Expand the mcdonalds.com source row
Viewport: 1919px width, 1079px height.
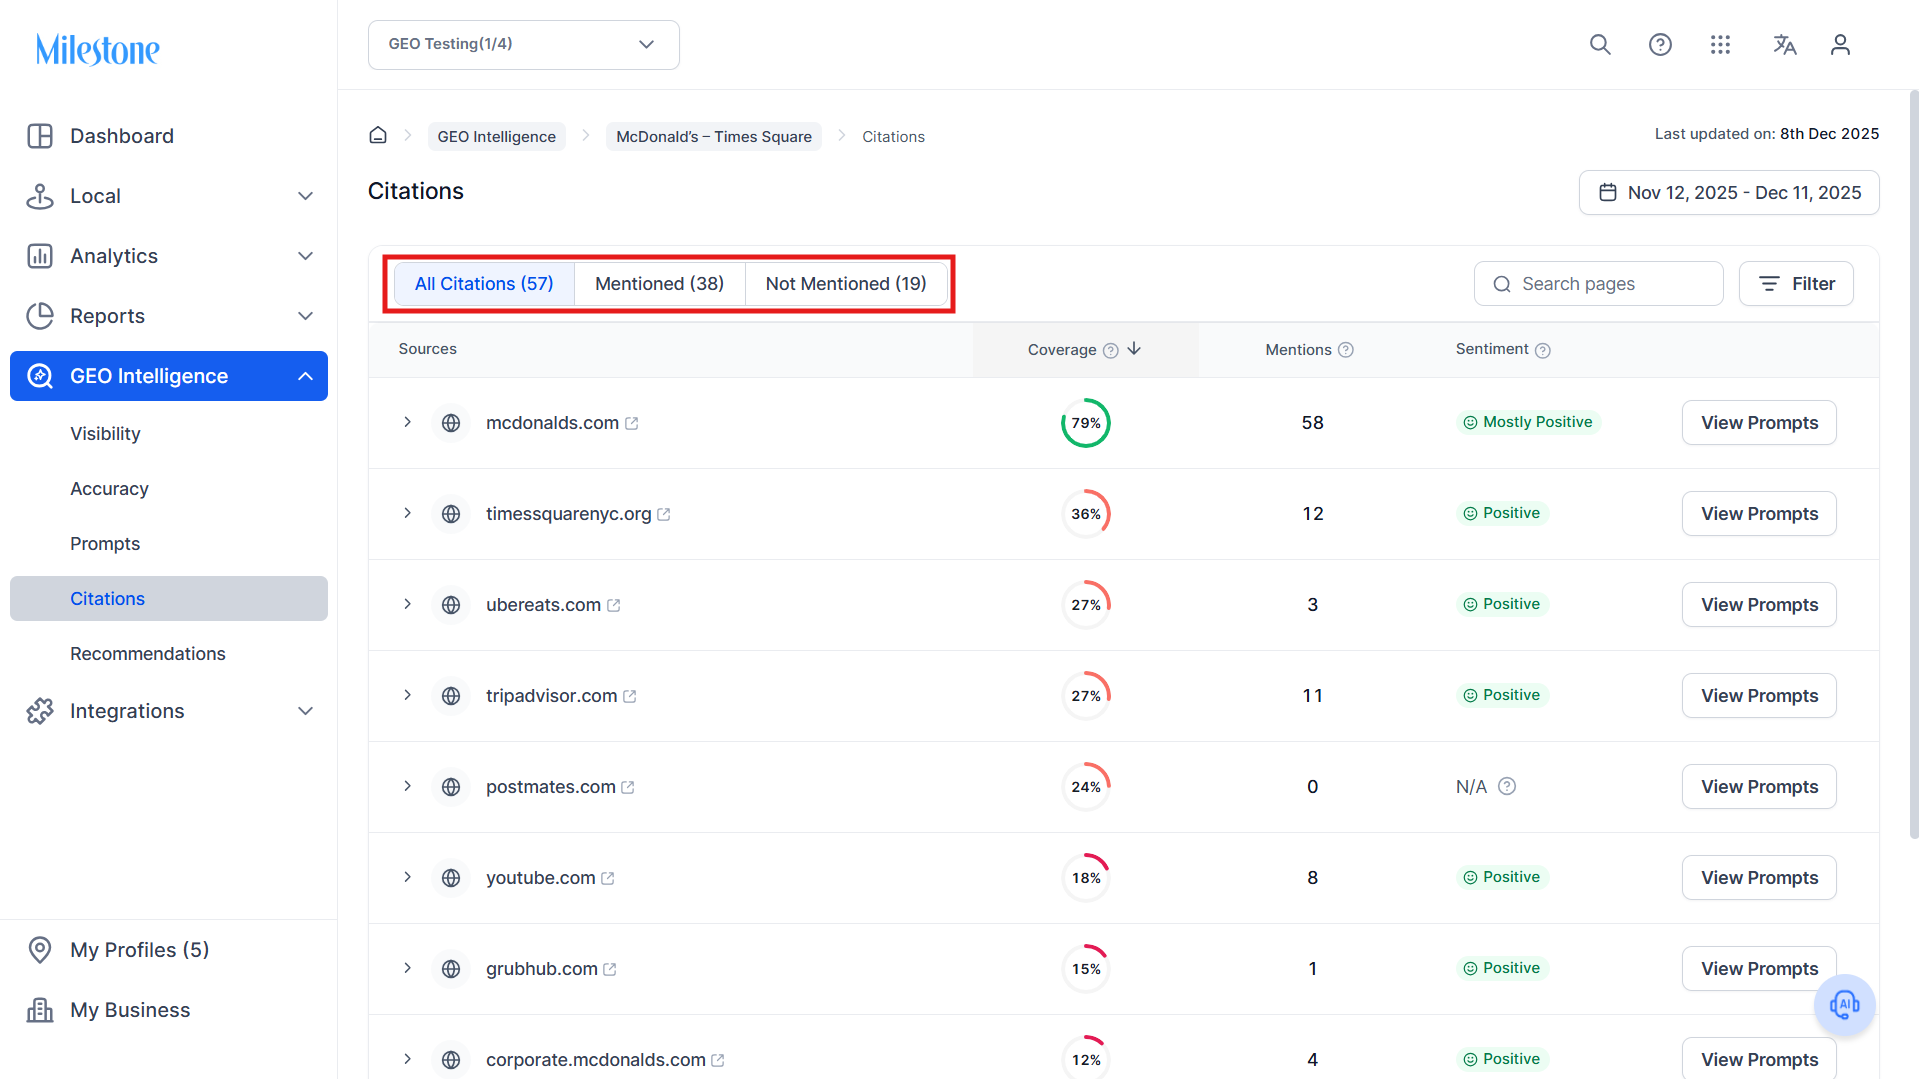coord(408,422)
